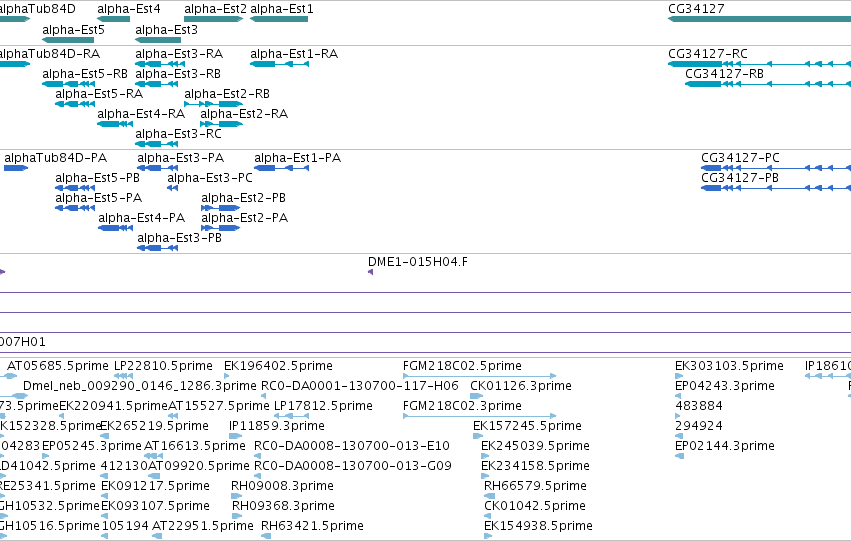The image size is (851, 541).
Task: Select transcript alpha-Est2-RB
Action: 213,104
